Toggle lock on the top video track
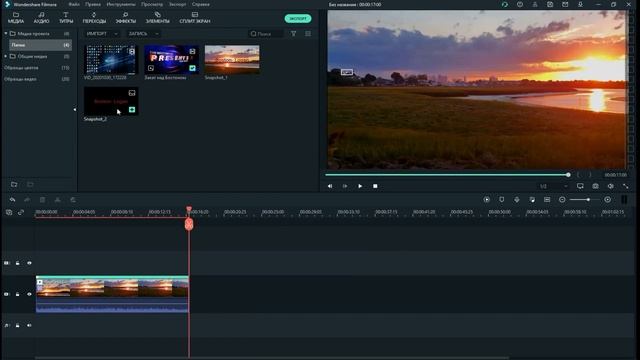This screenshot has height=360, width=640. (18, 263)
